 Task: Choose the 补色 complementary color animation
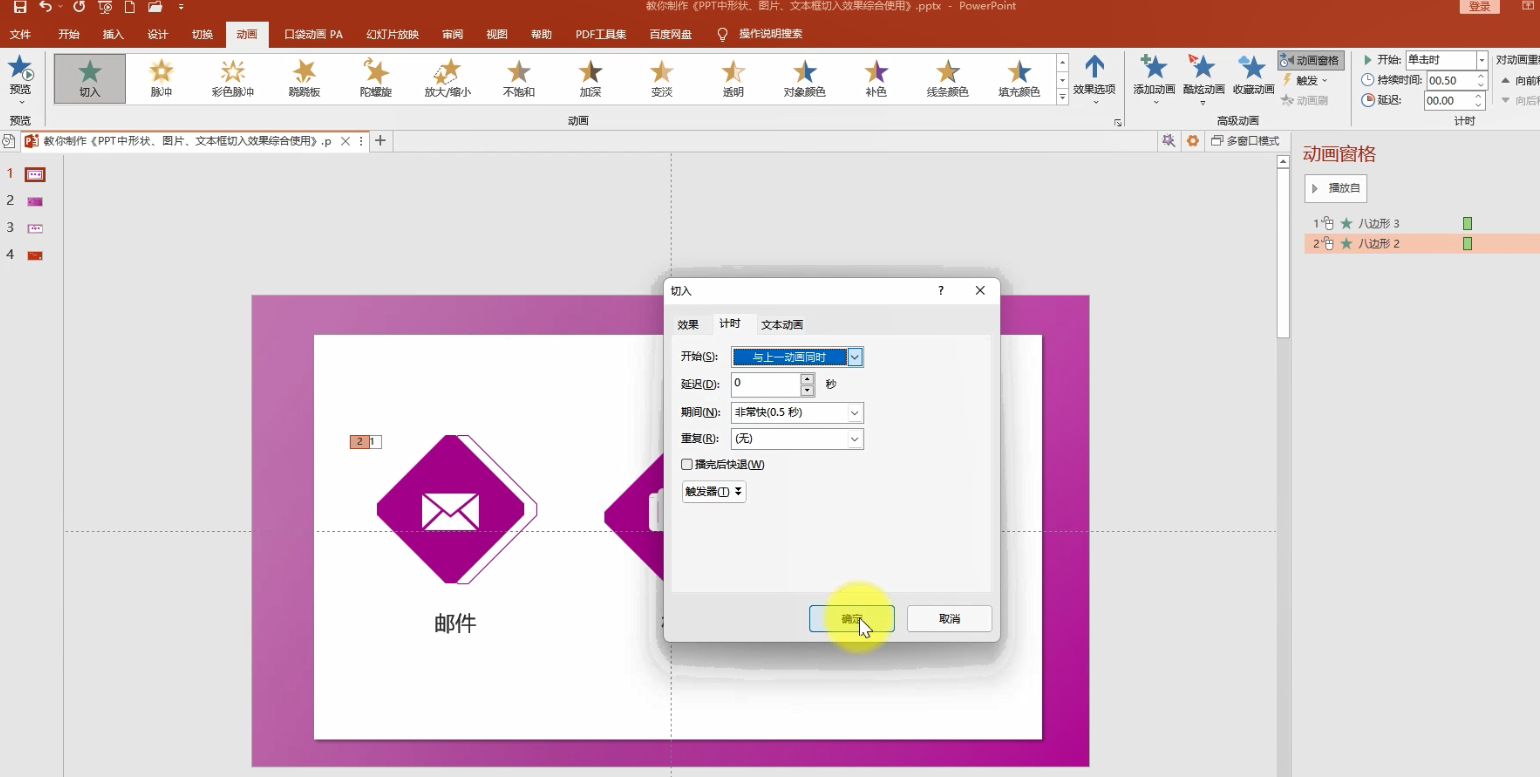click(x=876, y=78)
